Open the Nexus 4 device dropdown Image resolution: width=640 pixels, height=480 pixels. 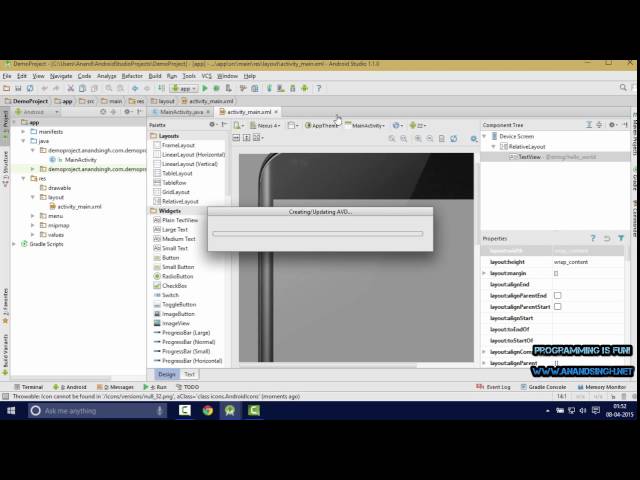click(x=265, y=126)
